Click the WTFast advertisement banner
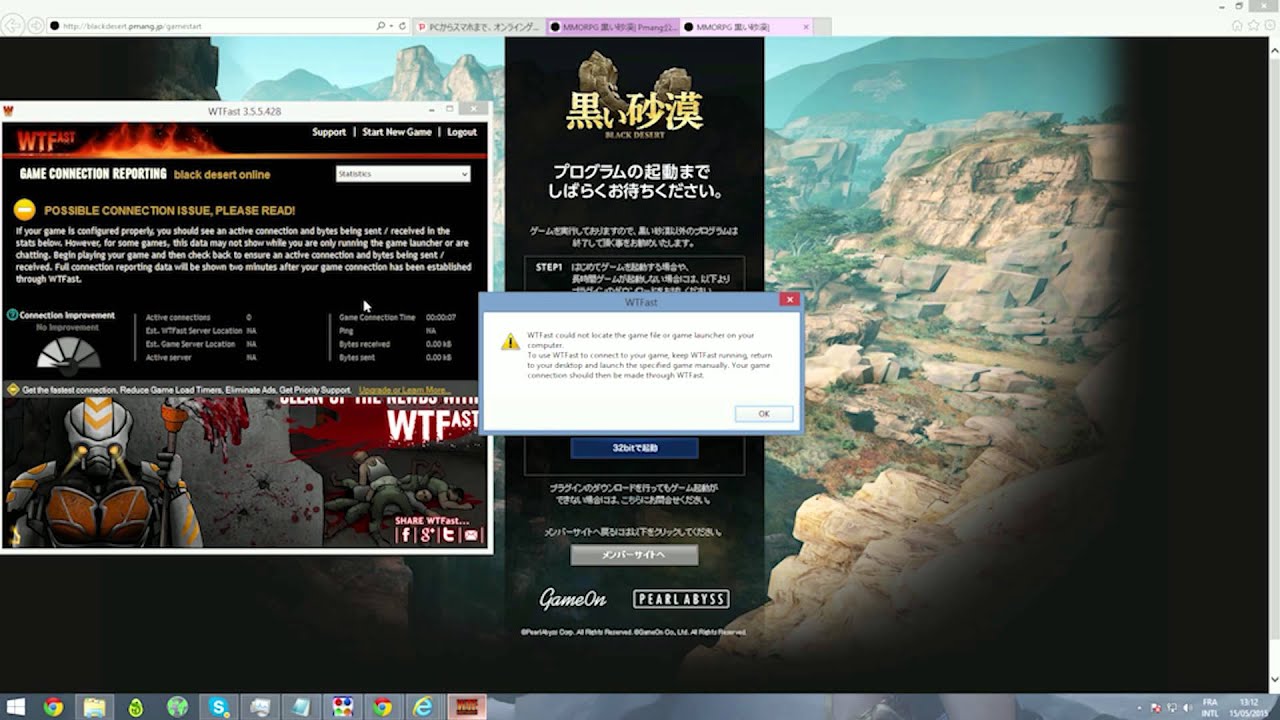This screenshot has height=720, width=1280. (x=244, y=471)
